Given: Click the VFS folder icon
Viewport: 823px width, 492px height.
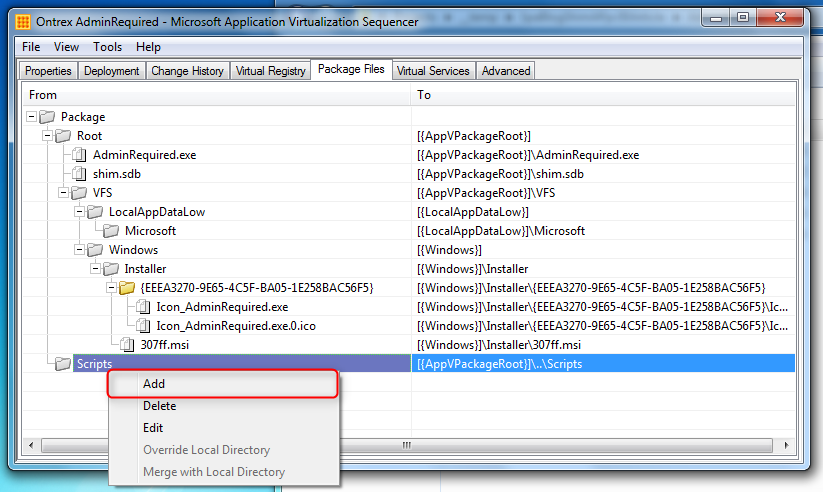Looking at the screenshot, I should pos(79,193).
